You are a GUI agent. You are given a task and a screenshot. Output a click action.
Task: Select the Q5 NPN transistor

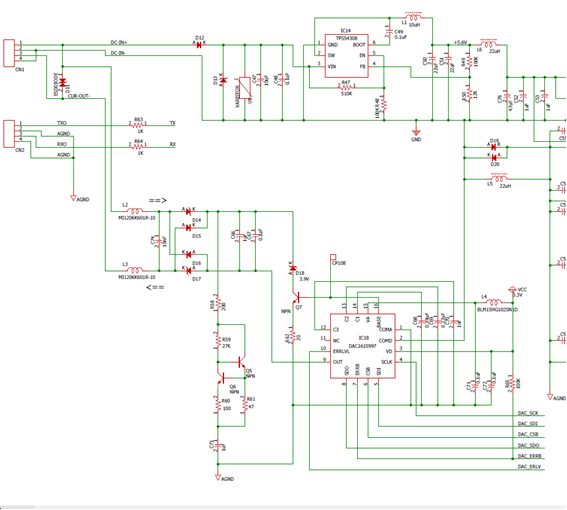pyautogui.click(x=241, y=362)
